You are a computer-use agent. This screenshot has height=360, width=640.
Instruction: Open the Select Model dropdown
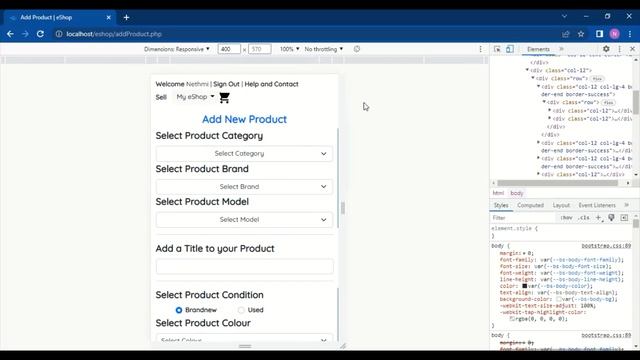tap(244, 220)
